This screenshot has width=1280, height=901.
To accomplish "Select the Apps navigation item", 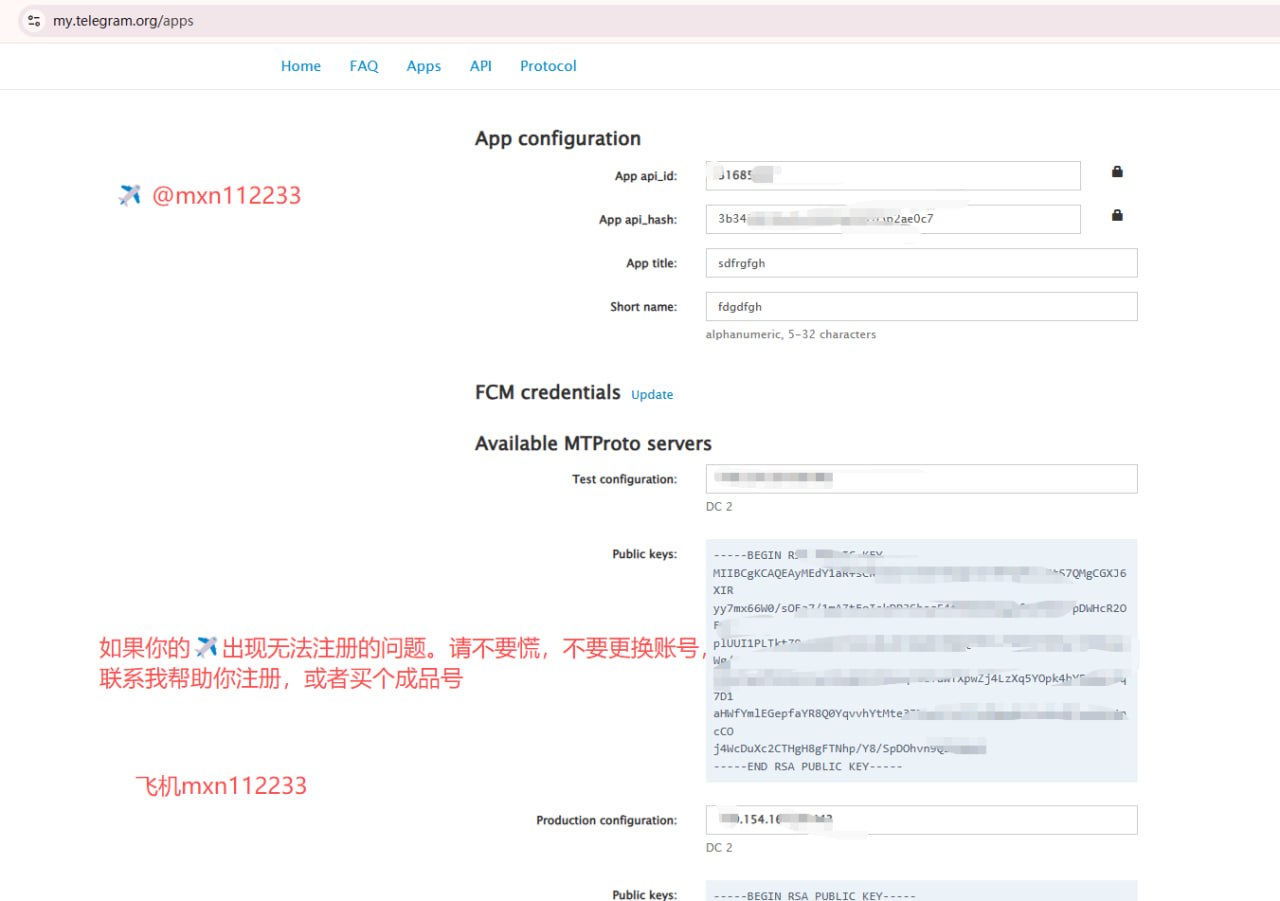I will pos(423,65).
